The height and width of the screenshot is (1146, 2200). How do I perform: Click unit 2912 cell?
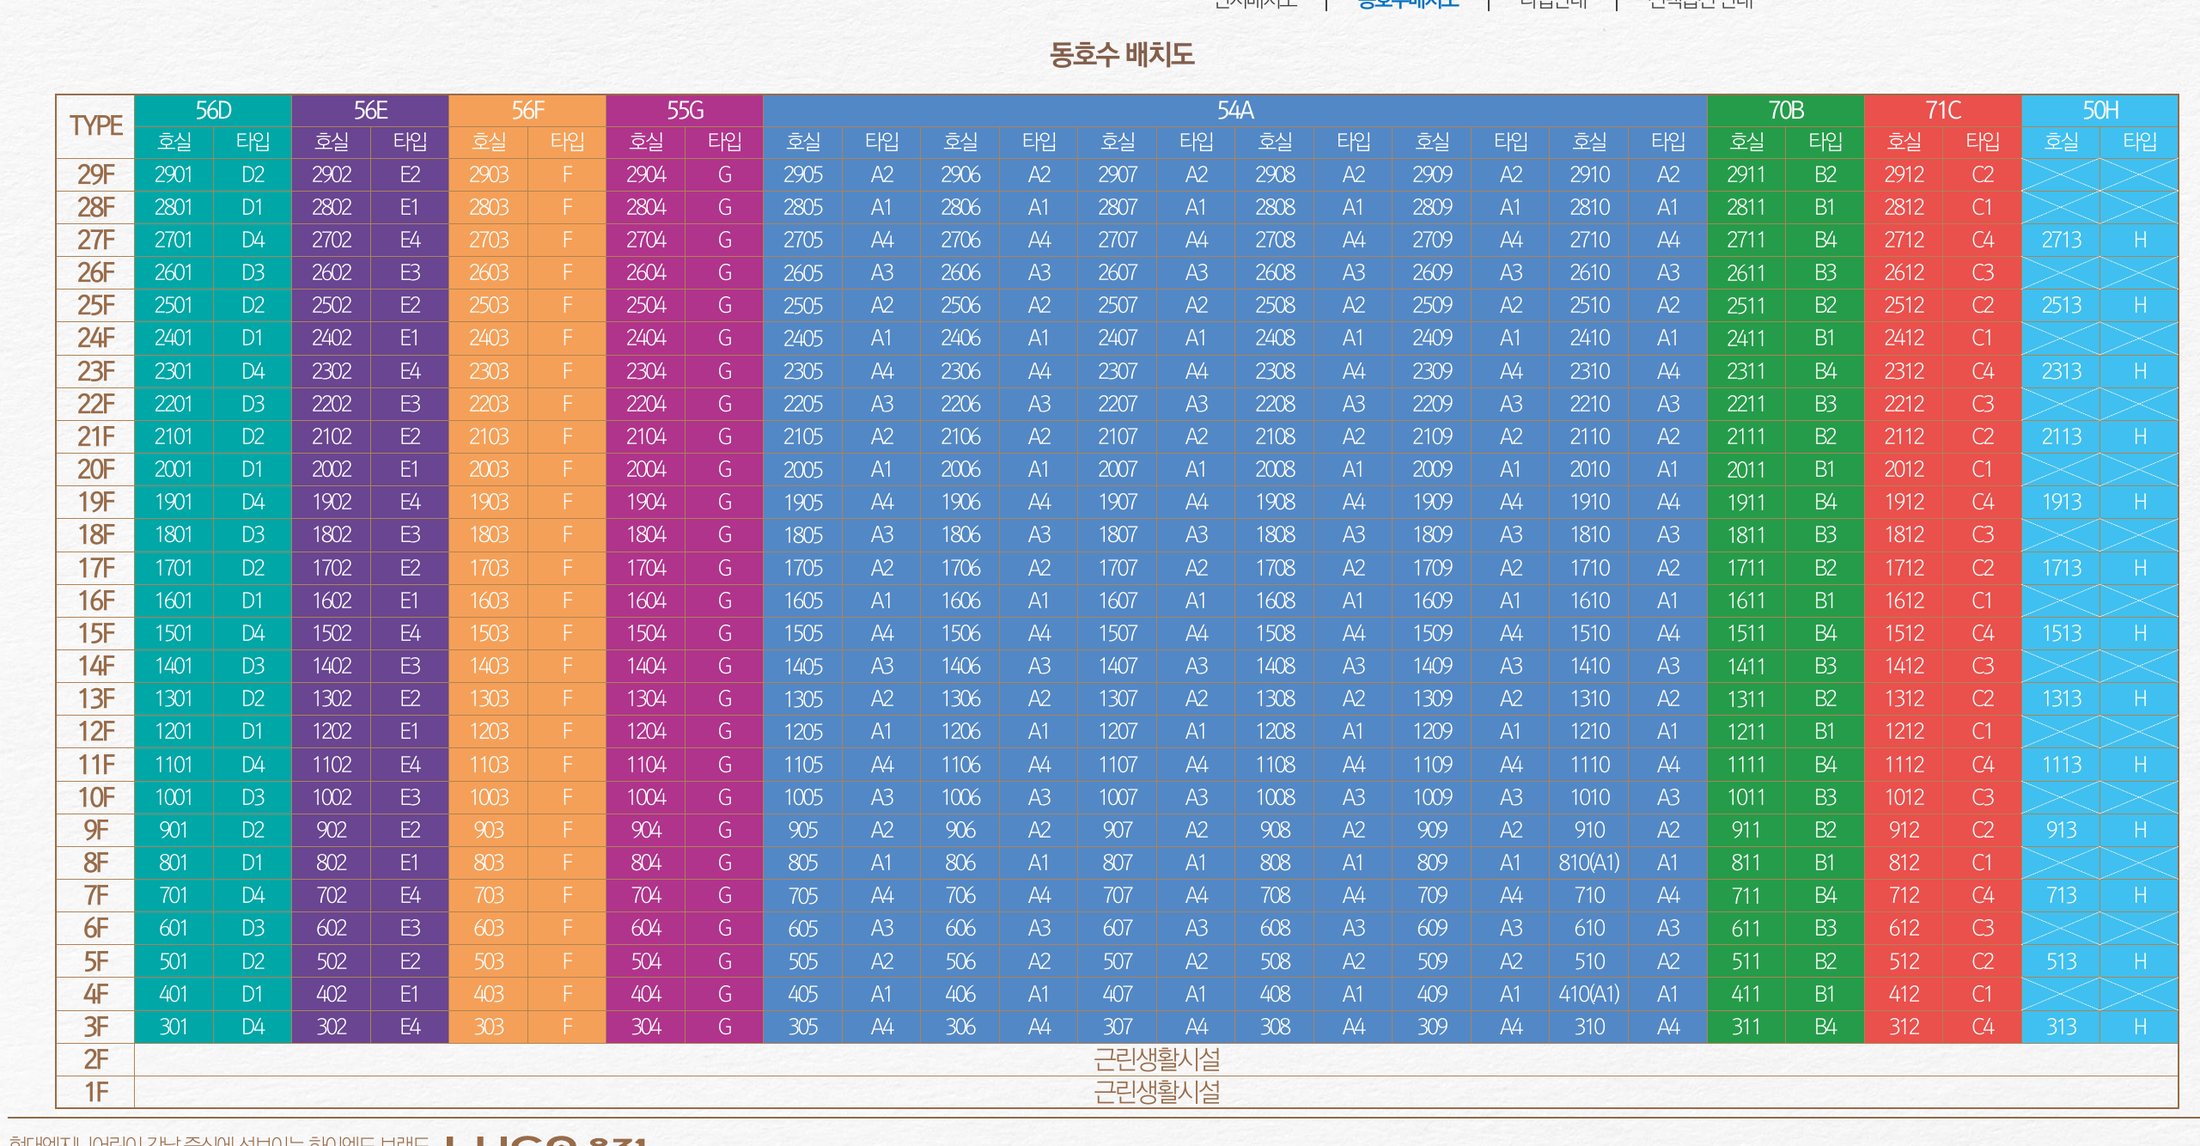(1904, 174)
